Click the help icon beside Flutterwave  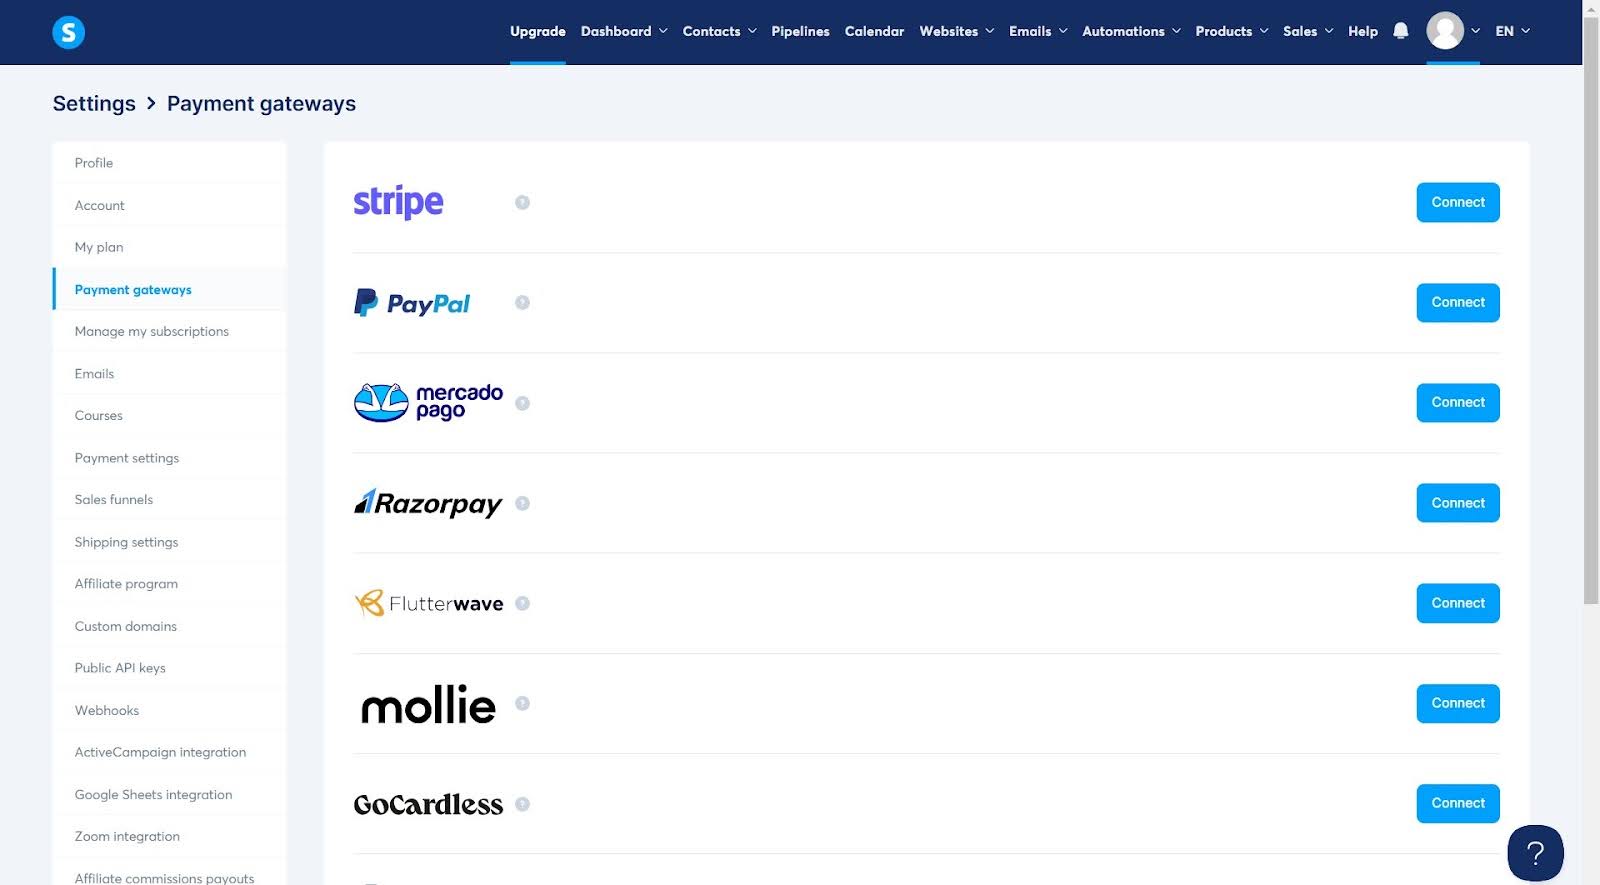point(522,603)
